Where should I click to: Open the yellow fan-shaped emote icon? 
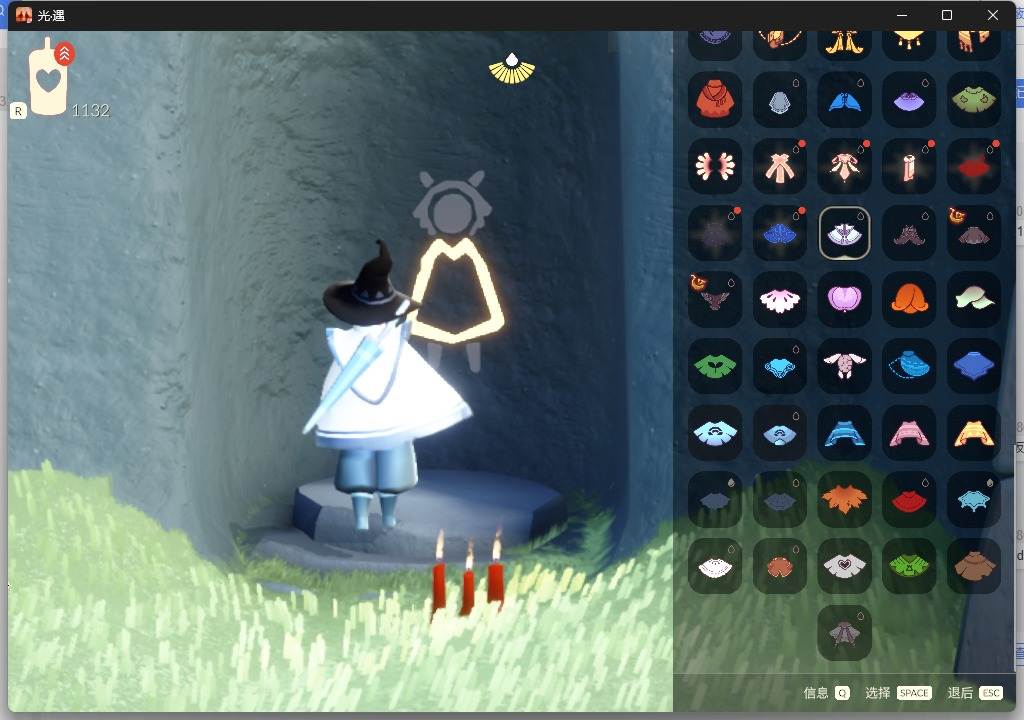[512, 69]
